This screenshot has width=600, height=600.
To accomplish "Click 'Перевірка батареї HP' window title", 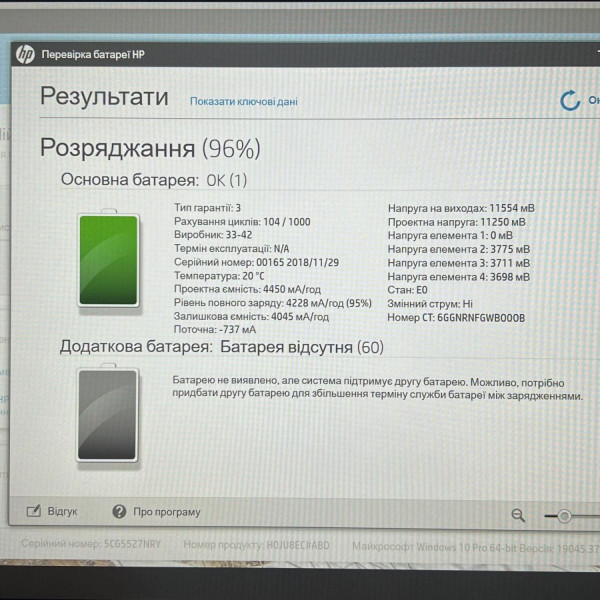I will pyautogui.click(x=93, y=54).
